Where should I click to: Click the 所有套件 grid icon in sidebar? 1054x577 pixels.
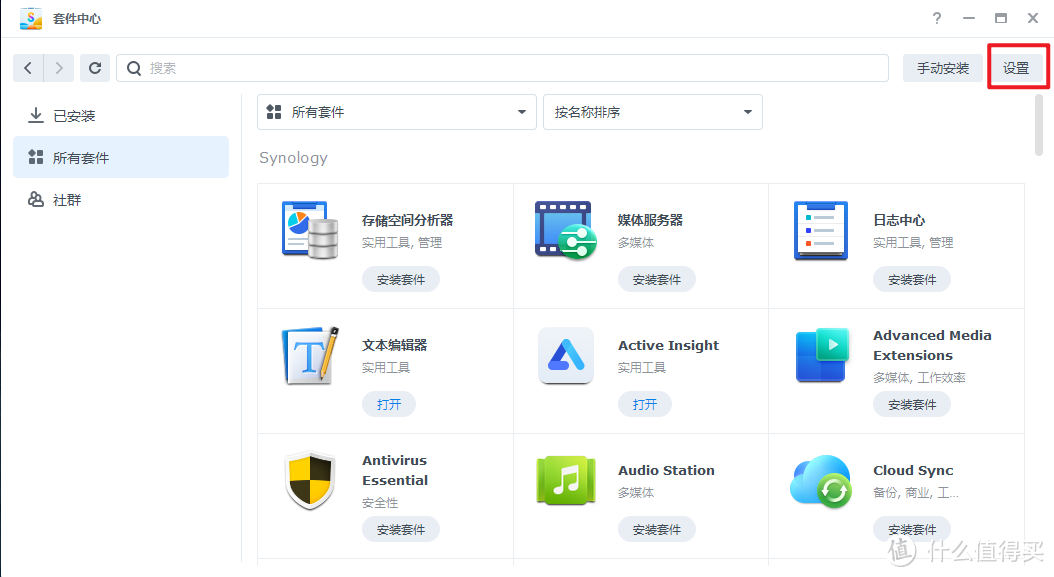pyautogui.click(x=36, y=157)
